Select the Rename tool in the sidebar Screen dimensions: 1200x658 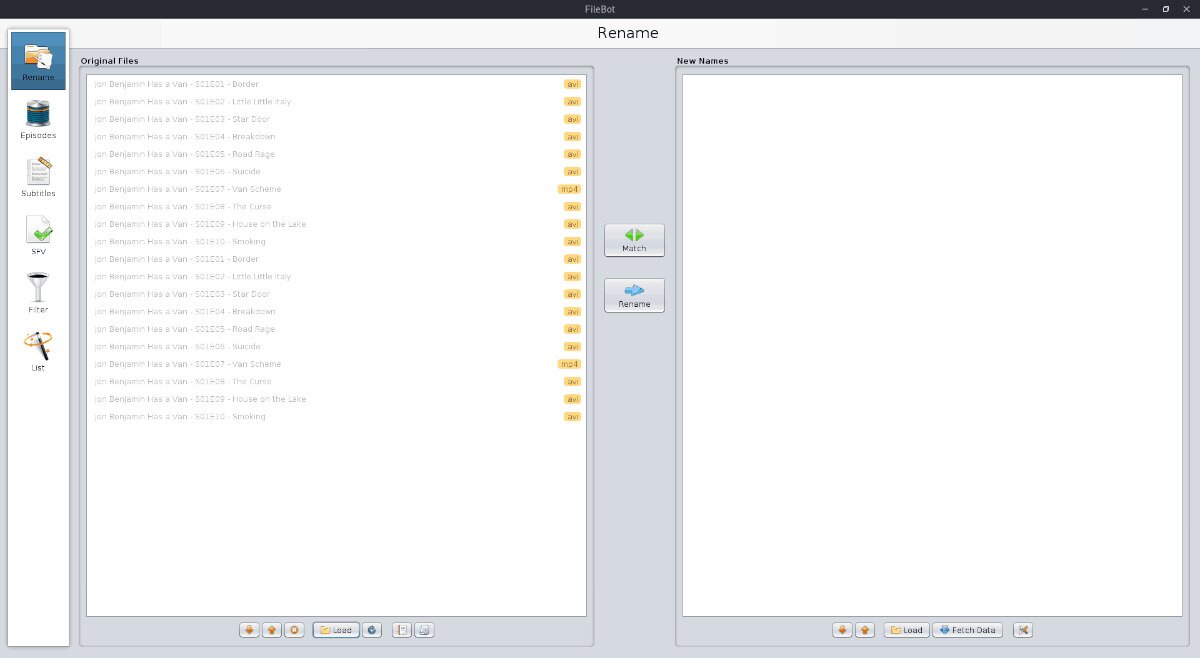pos(37,61)
